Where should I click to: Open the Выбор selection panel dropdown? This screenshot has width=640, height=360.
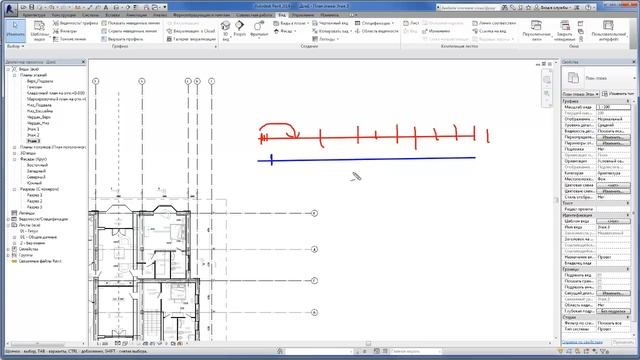[x=16, y=47]
